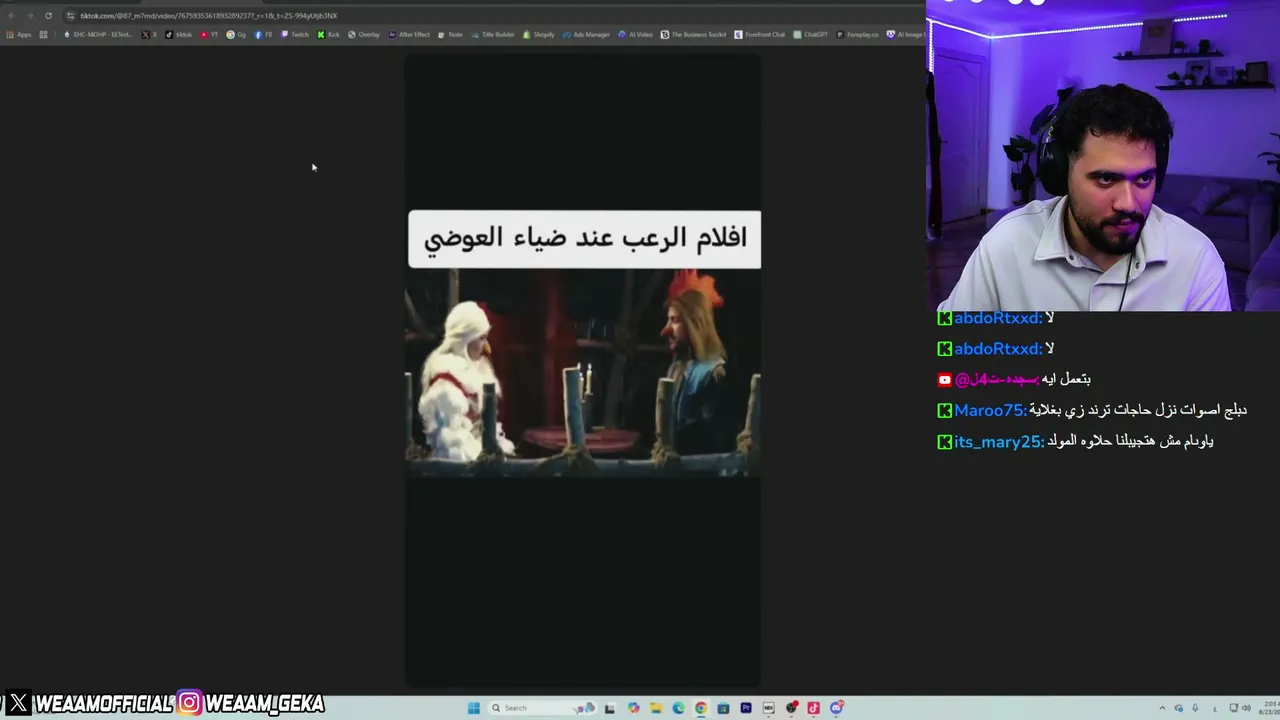Click the browser forward arrow
This screenshot has height=720, width=1280.
[x=30, y=16]
